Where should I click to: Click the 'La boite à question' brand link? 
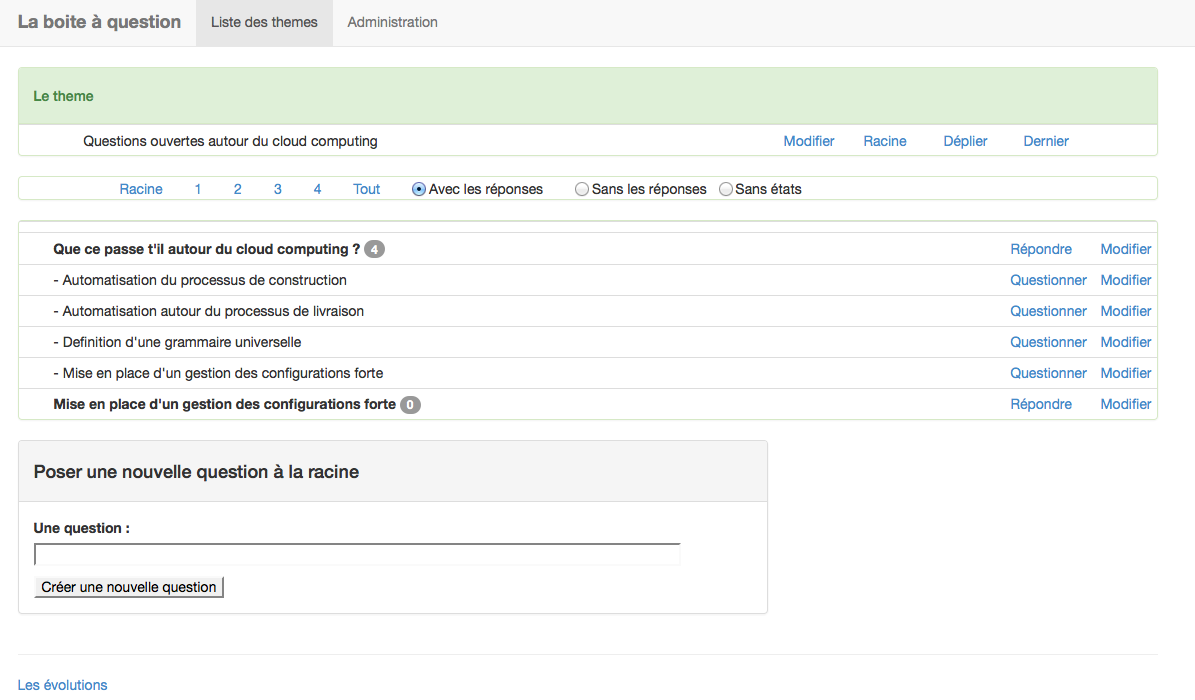pyautogui.click(x=99, y=22)
